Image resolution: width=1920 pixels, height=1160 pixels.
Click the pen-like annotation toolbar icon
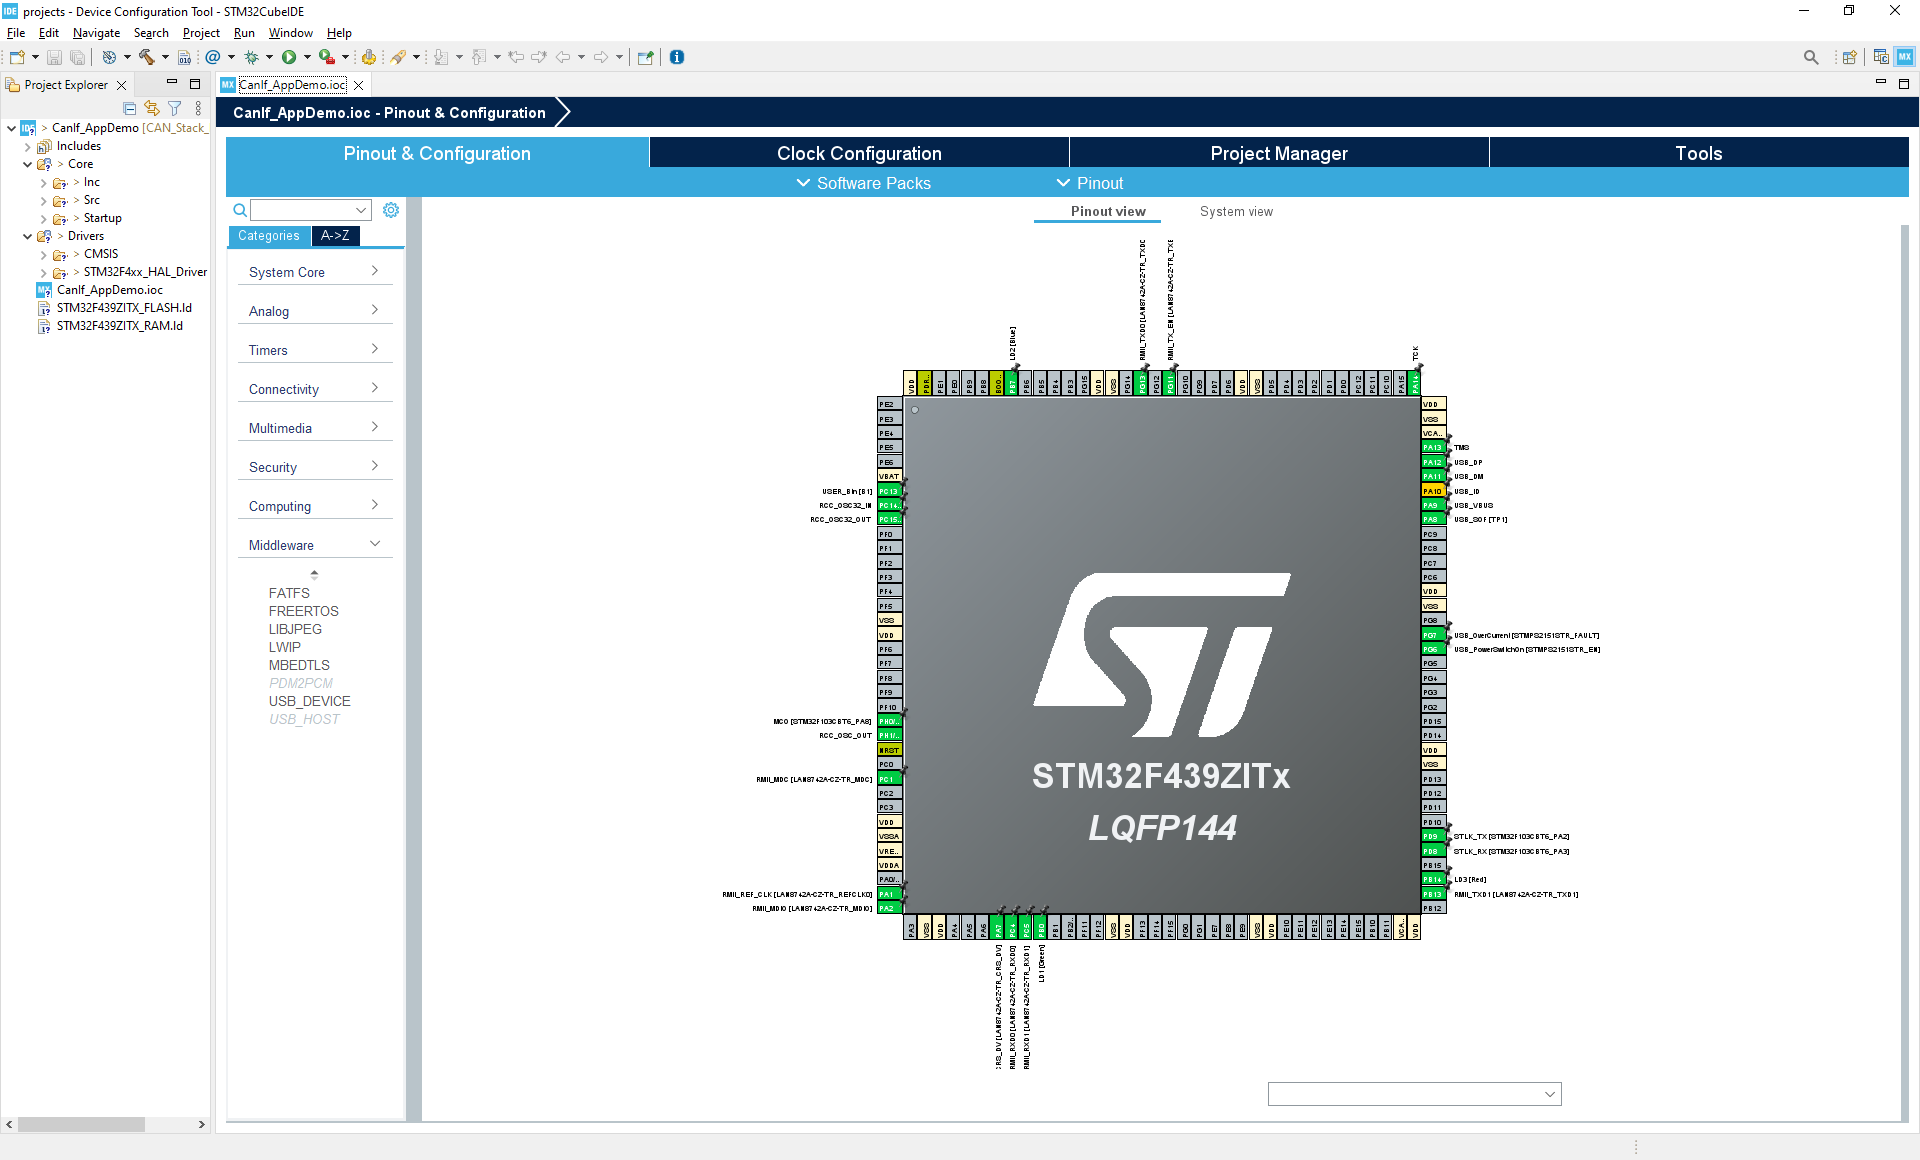click(398, 57)
